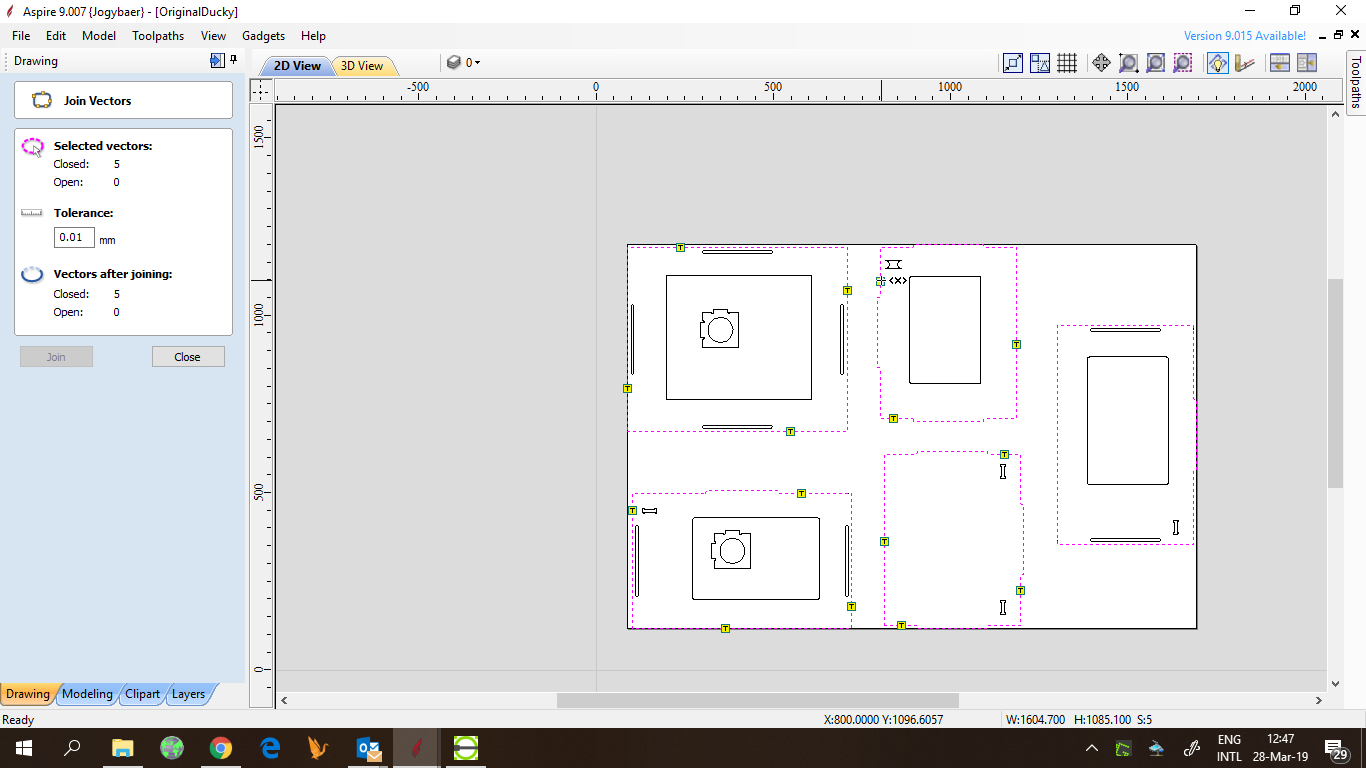Open File Explorer from the taskbar

(122, 748)
